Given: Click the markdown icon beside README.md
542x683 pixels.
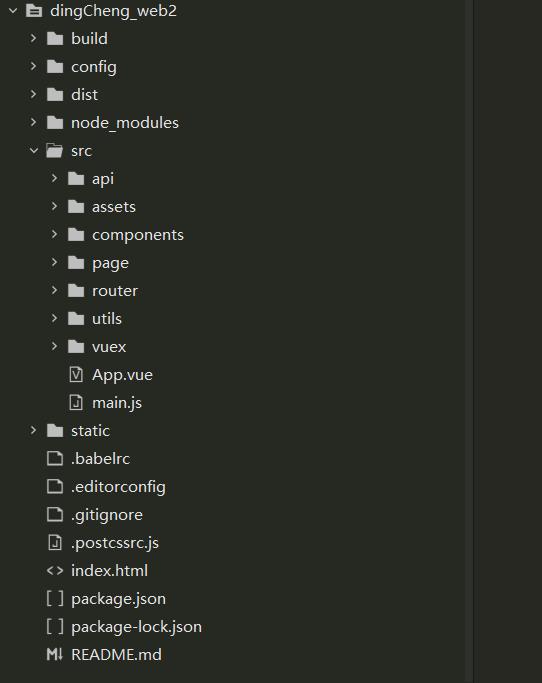Looking at the screenshot, I should coord(55,654).
